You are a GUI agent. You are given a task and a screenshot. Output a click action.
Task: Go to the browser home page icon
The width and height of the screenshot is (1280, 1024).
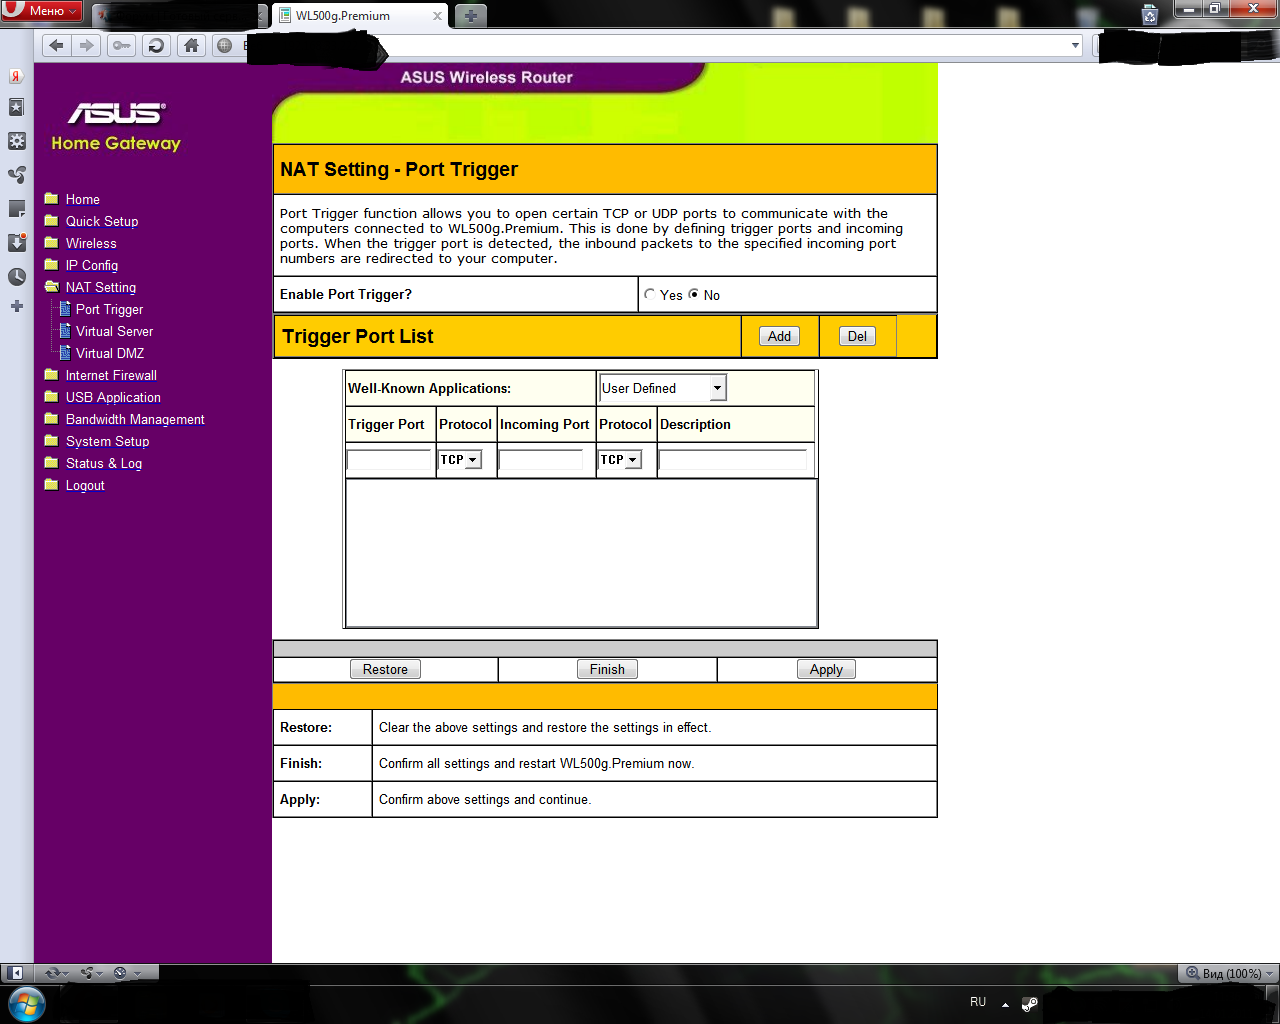pos(191,45)
